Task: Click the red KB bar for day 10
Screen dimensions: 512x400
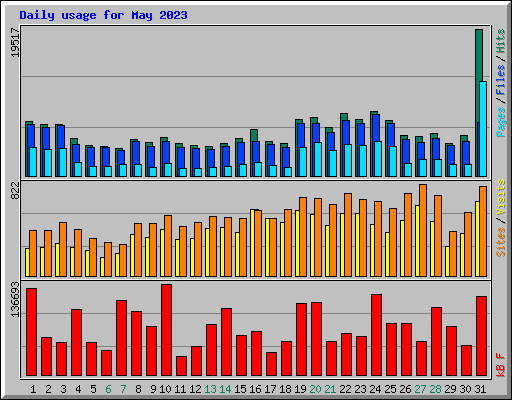Action: [167, 330]
